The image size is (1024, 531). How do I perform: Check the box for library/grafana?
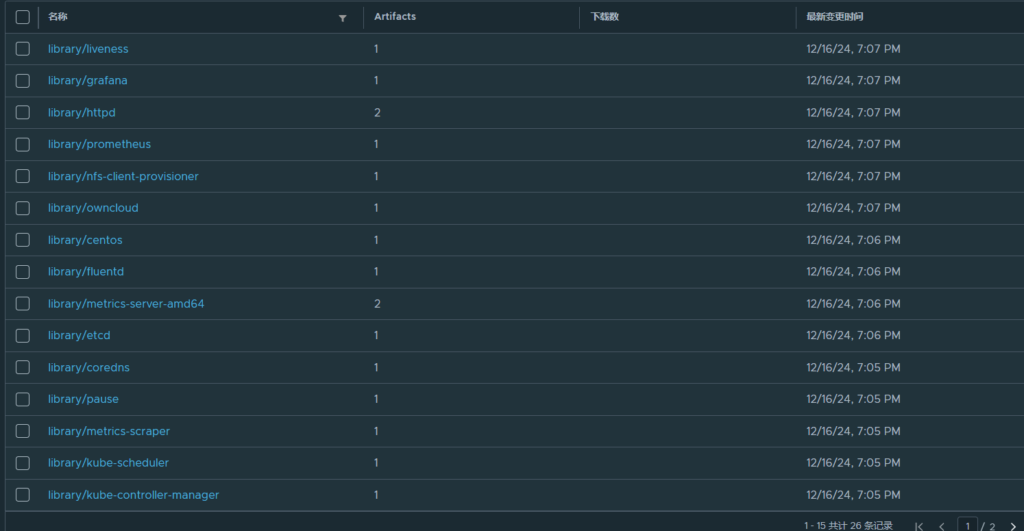pyautogui.click(x=23, y=81)
